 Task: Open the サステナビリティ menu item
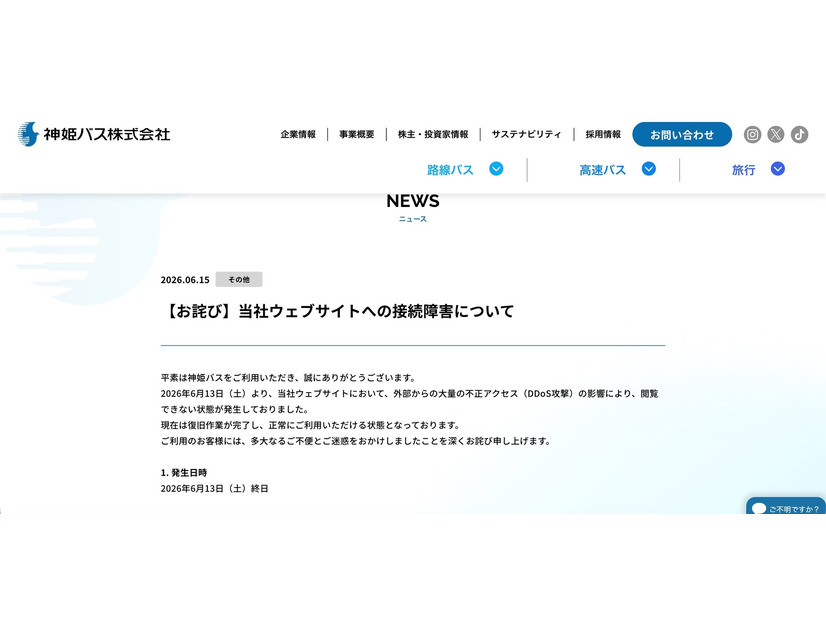click(x=526, y=134)
